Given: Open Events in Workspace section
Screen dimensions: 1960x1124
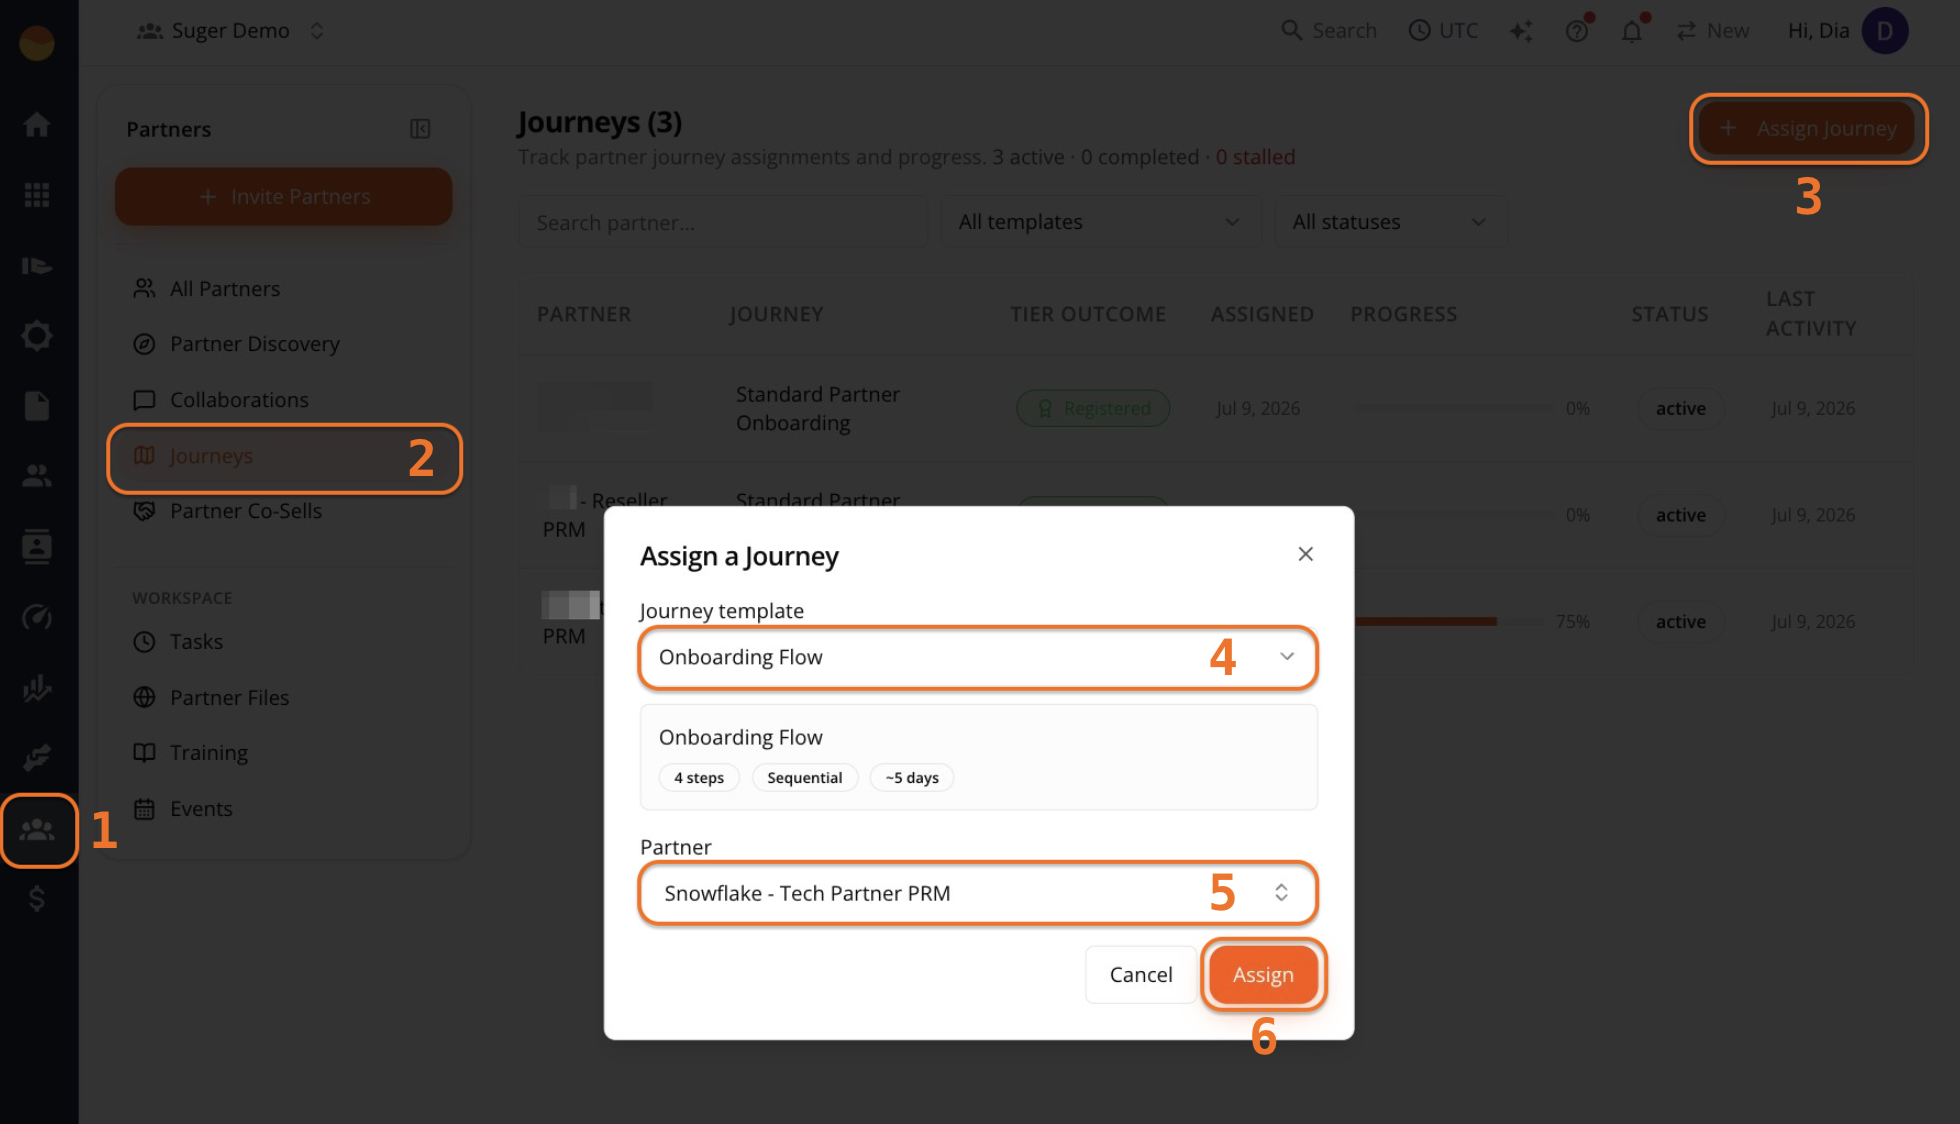Looking at the screenshot, I should 201,809.
